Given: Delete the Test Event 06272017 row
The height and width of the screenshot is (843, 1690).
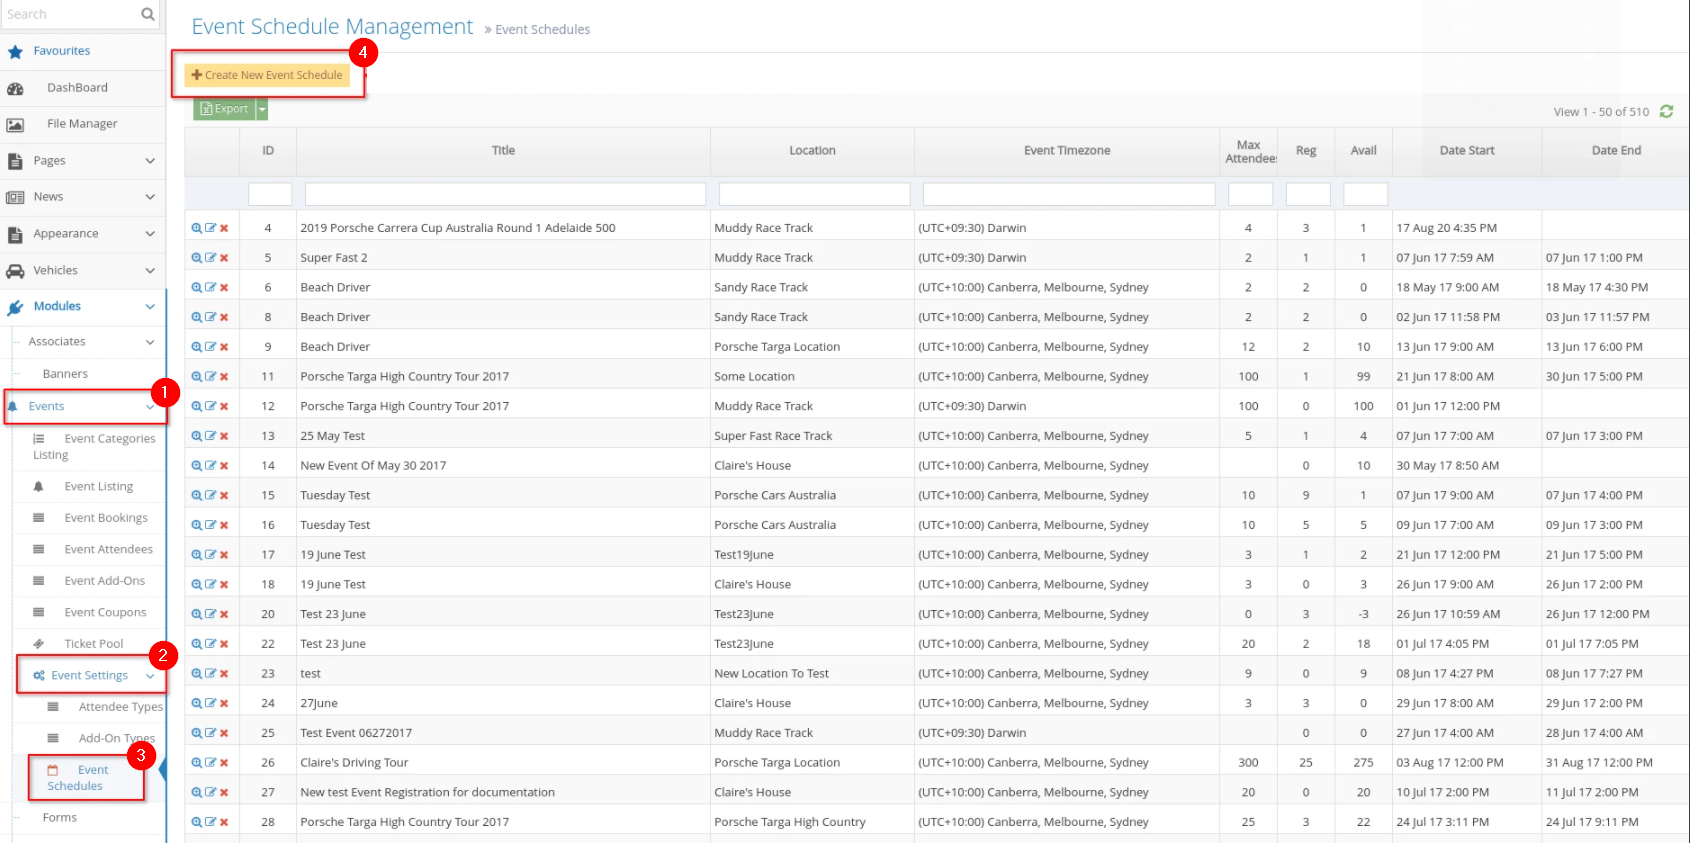Looking at the screenshot, I should pyautogui.click(x=224, y=733).
